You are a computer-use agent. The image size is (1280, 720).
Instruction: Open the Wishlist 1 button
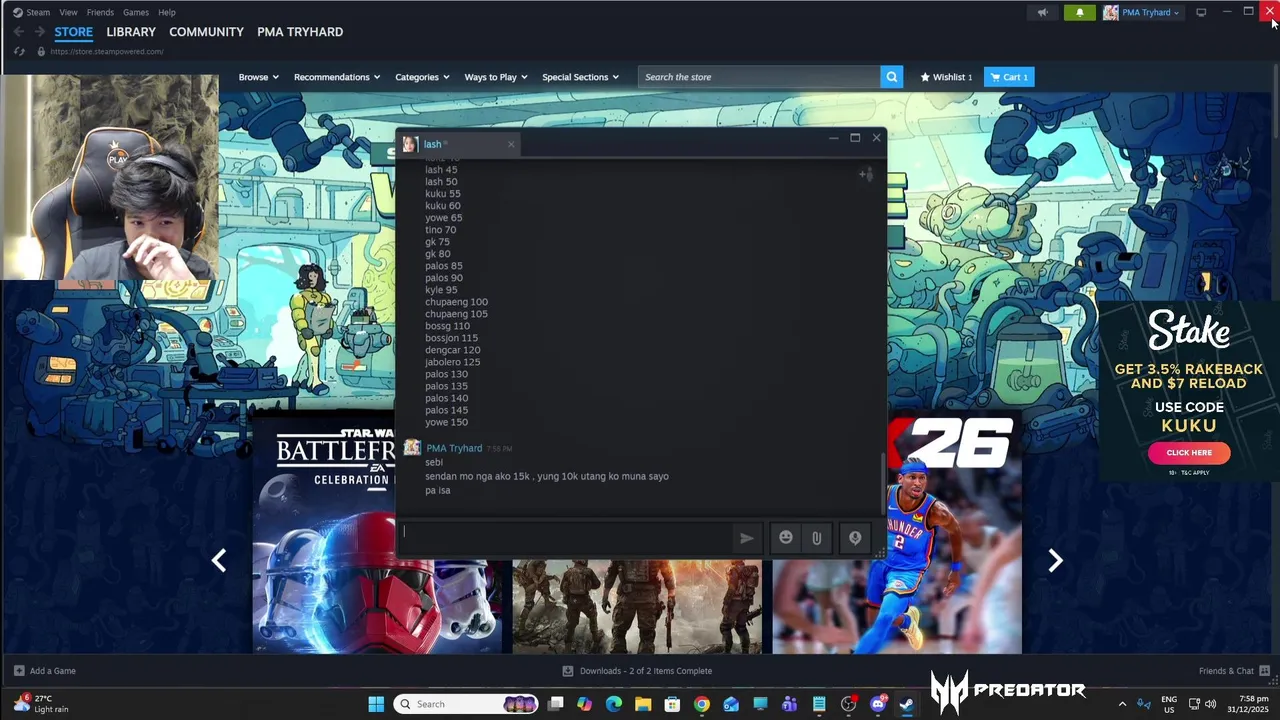click(x=946, y=77)
